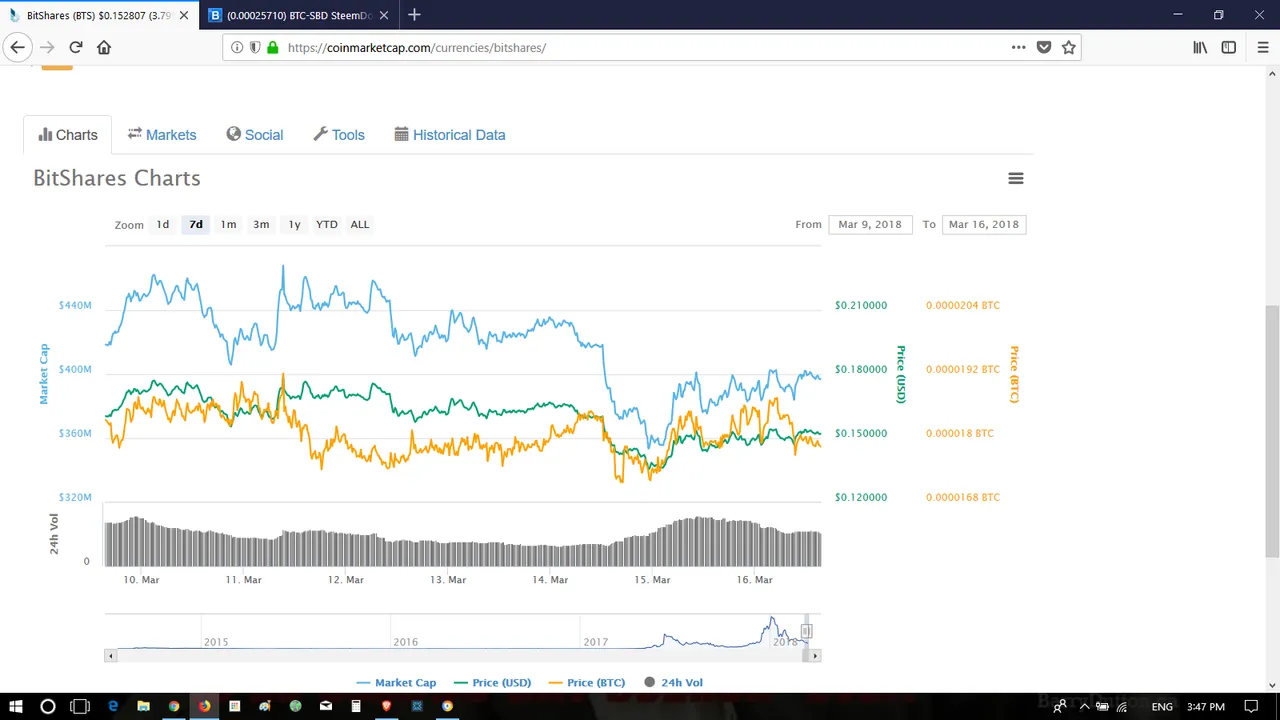Screen dimensions: 1280x720
Task: Reload the page
Action: click(76, 47)
